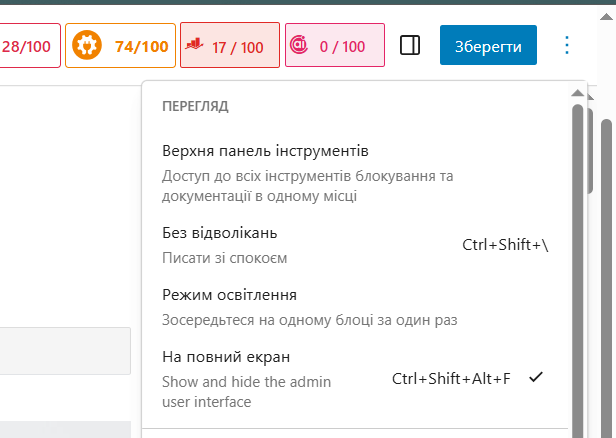The width and height of the screenshot is (616, 438).
Task: Click the partially visible 28/100 score badge
Action: (29, 46)
